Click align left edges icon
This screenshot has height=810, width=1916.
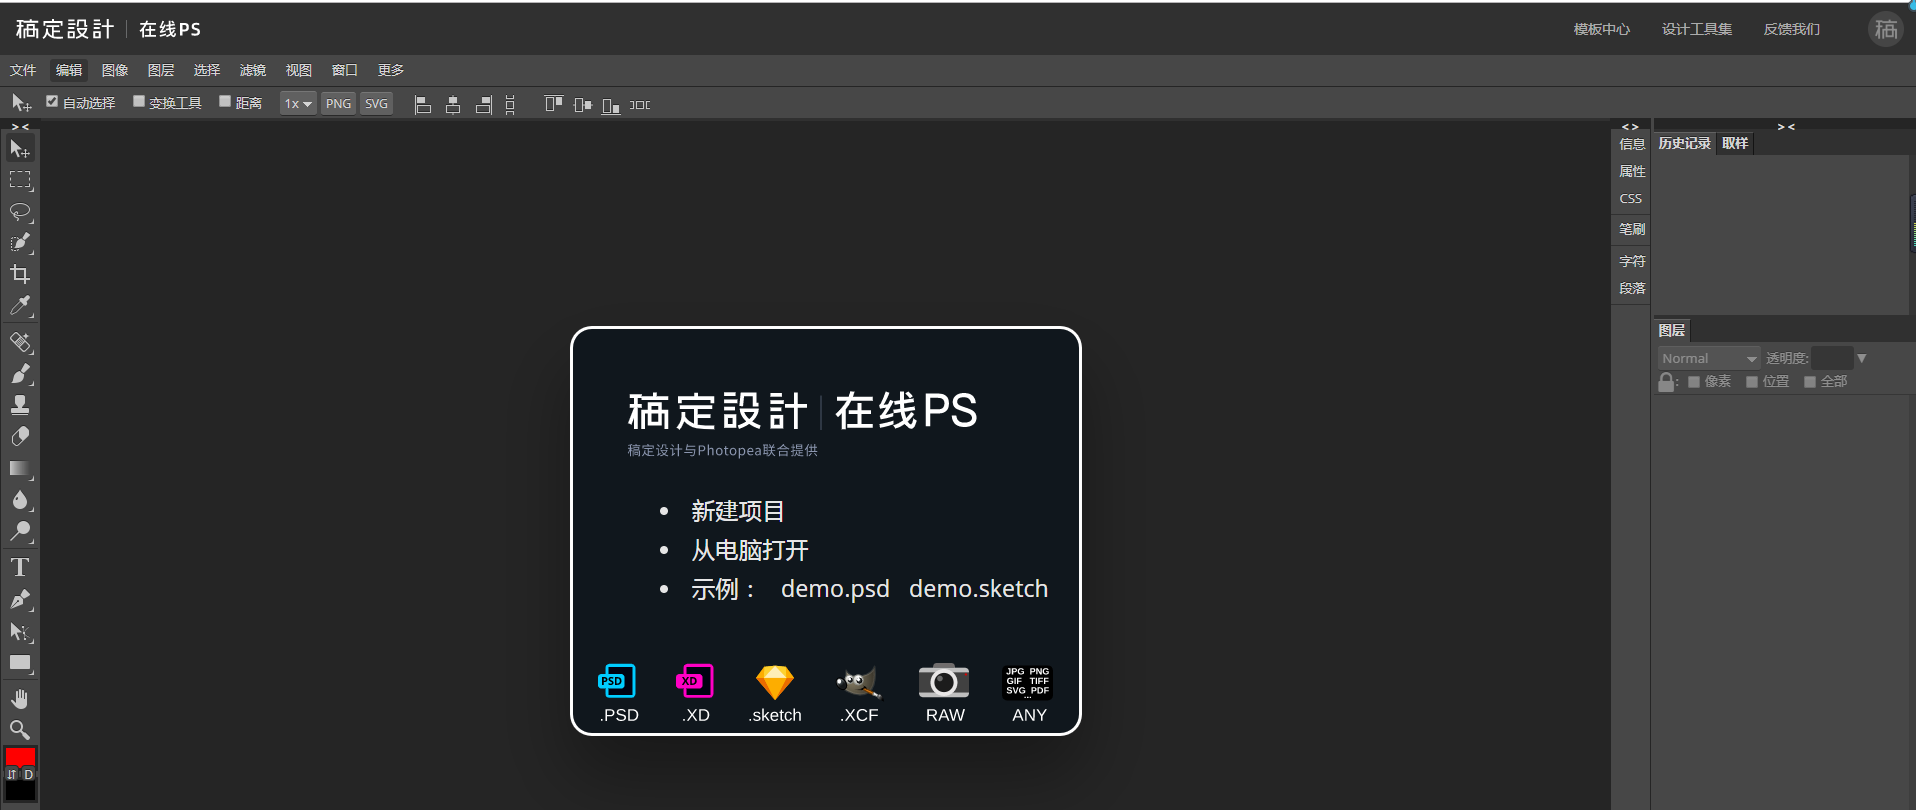(x=423, y=104)
